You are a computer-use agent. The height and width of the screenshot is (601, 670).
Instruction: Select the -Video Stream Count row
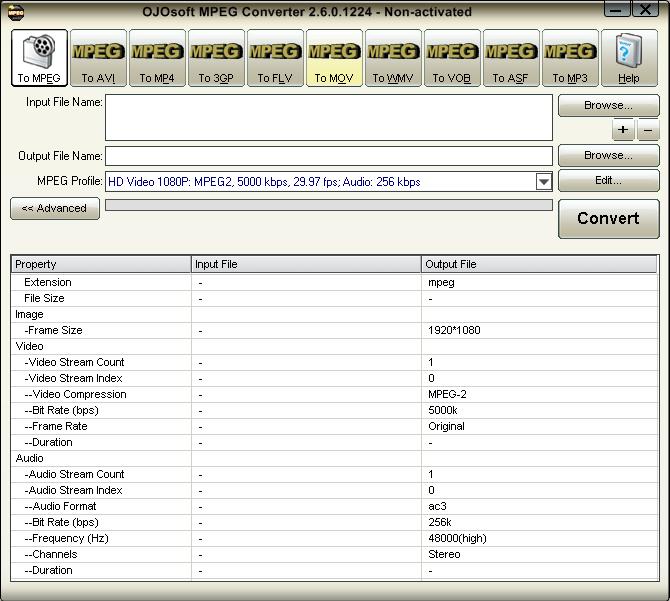coord(335,362)
